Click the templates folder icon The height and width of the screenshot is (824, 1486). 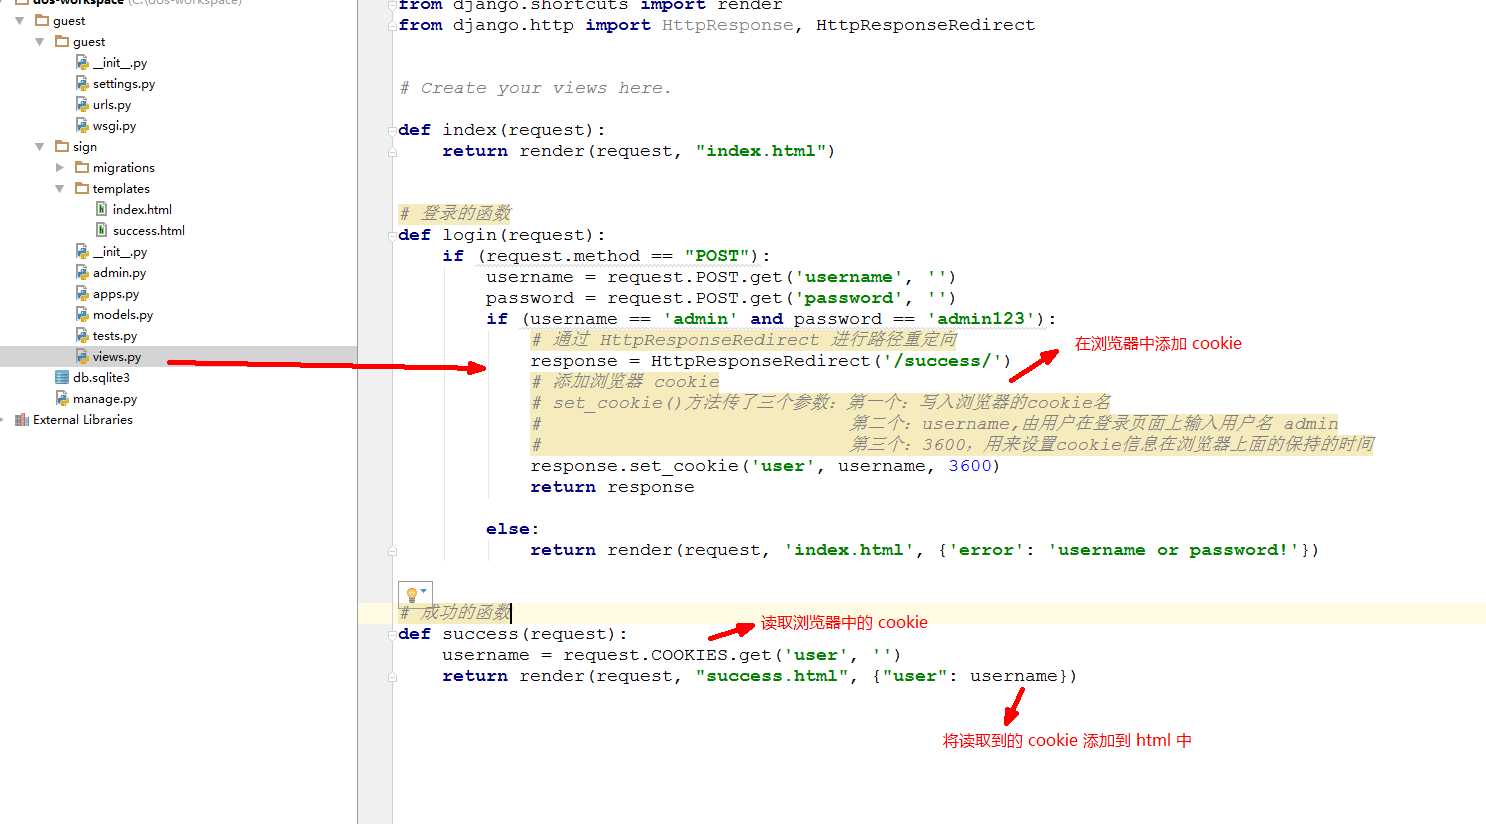pyautogui.click(x=82, y=189)
